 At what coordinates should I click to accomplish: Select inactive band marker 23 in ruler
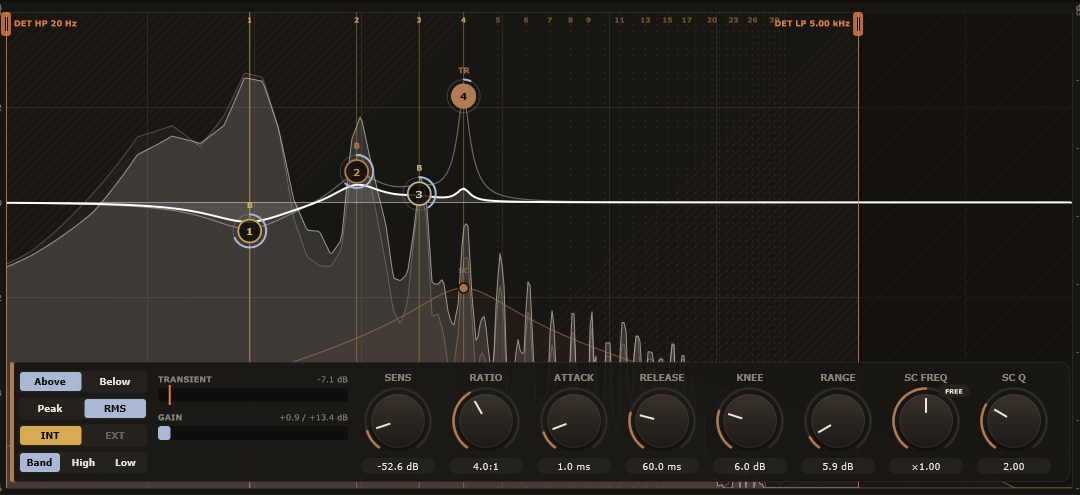click(734, 20)
